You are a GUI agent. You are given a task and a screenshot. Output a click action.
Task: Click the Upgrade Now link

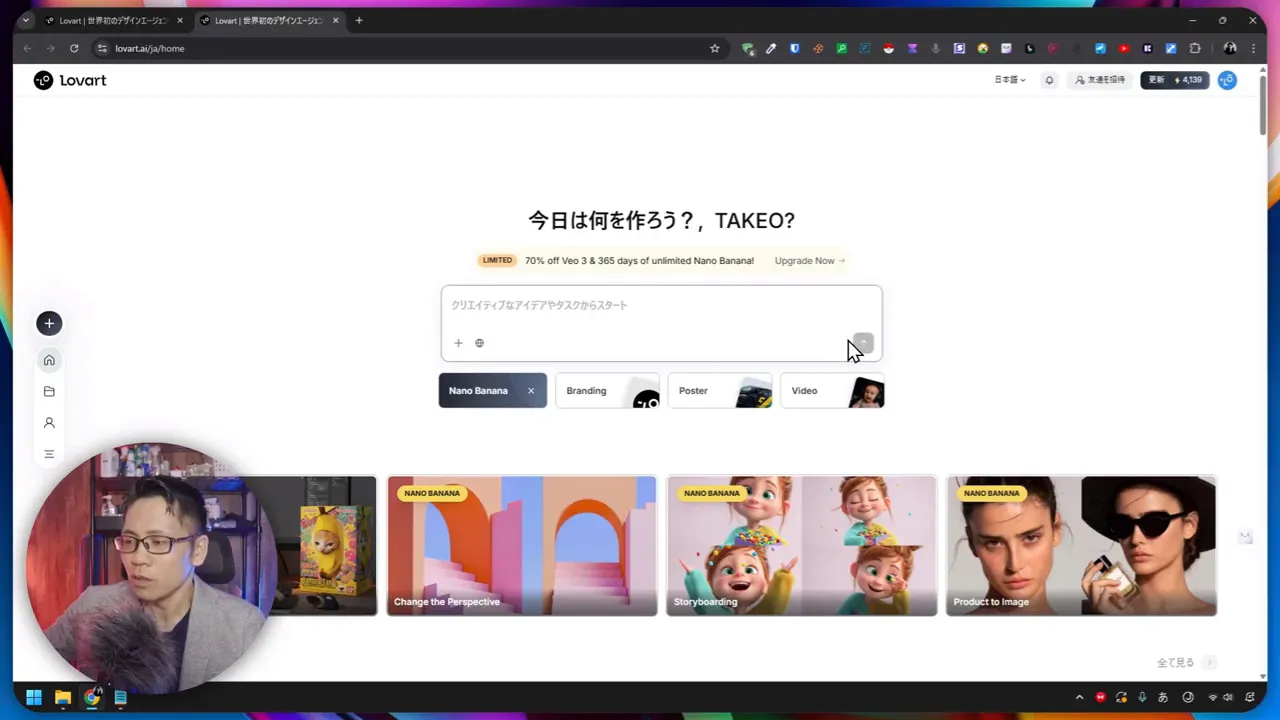(810, 261)
